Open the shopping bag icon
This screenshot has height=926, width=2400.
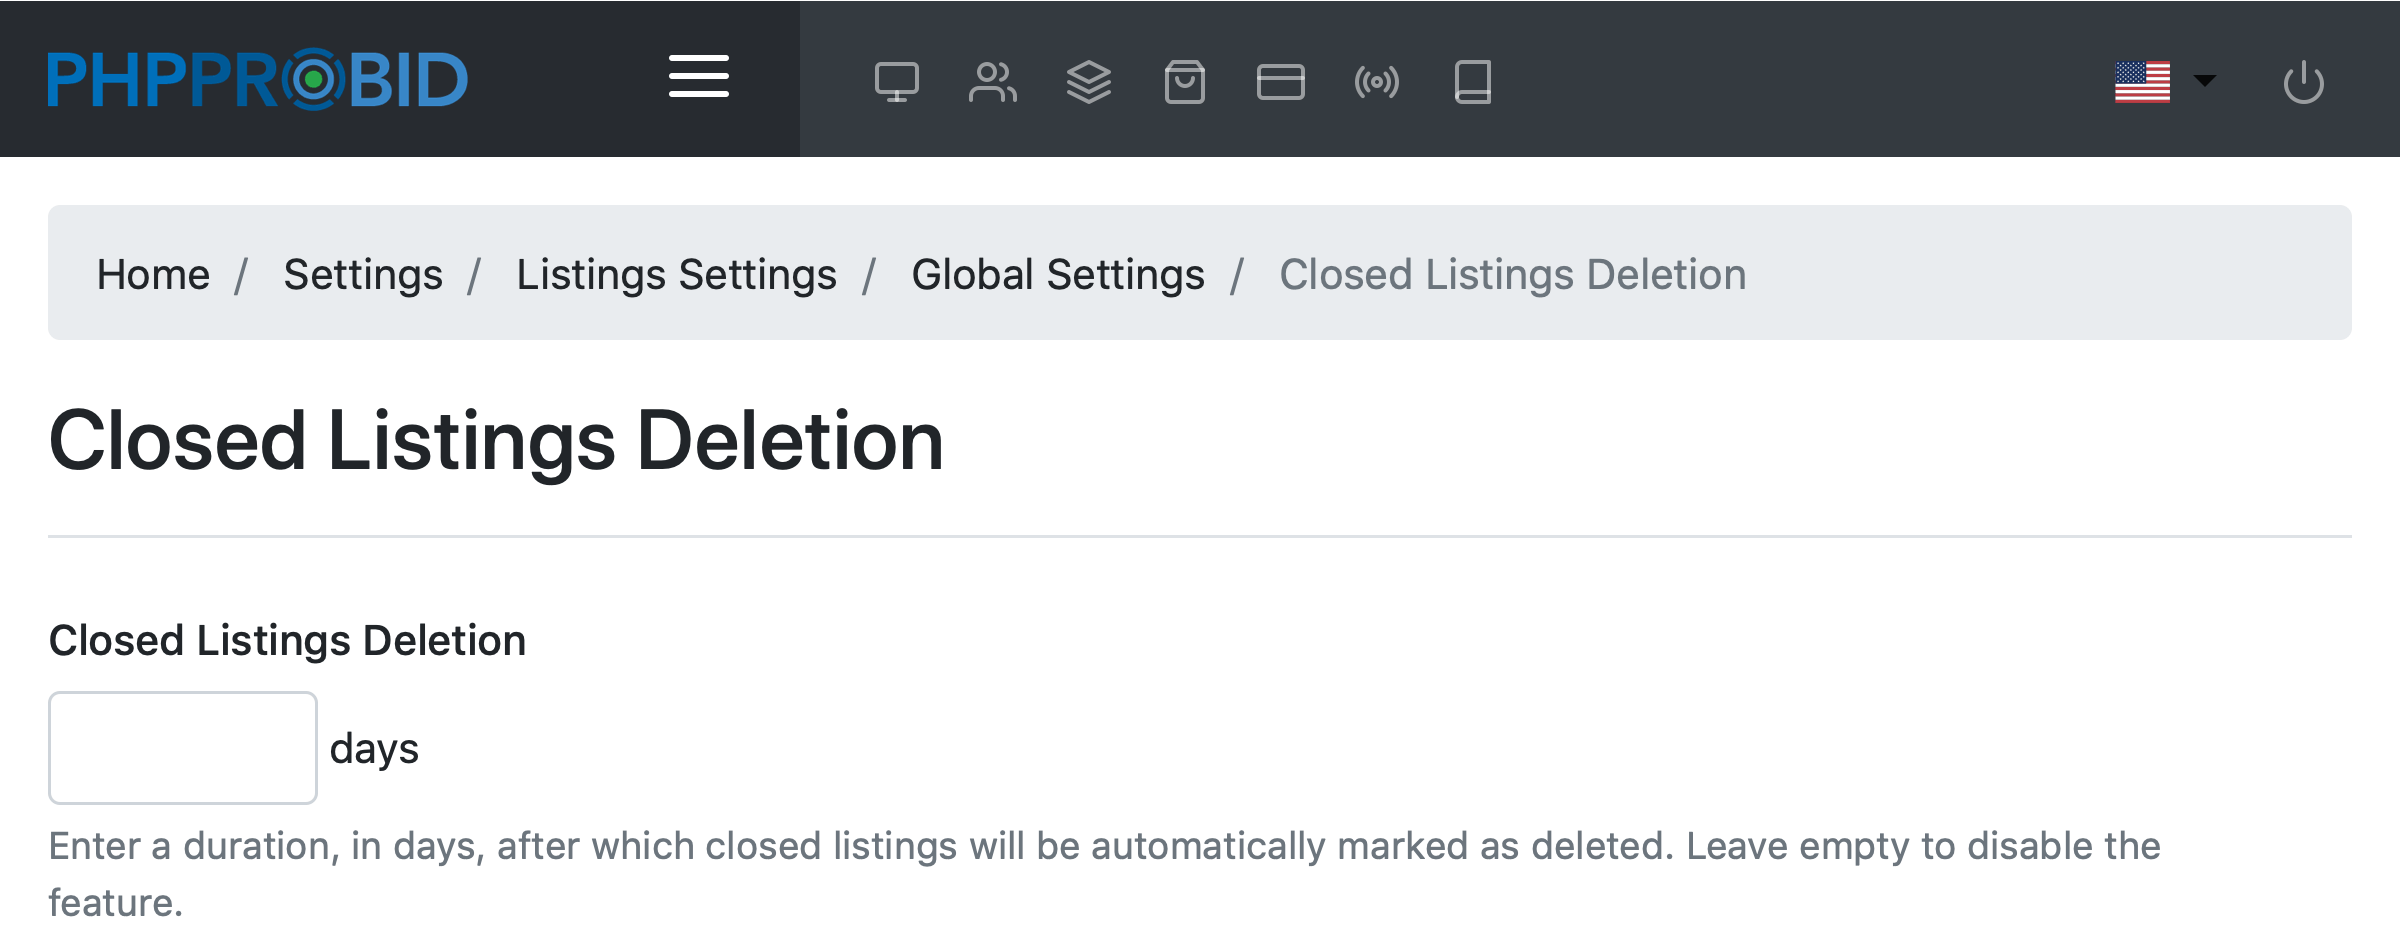point(1184,82)
